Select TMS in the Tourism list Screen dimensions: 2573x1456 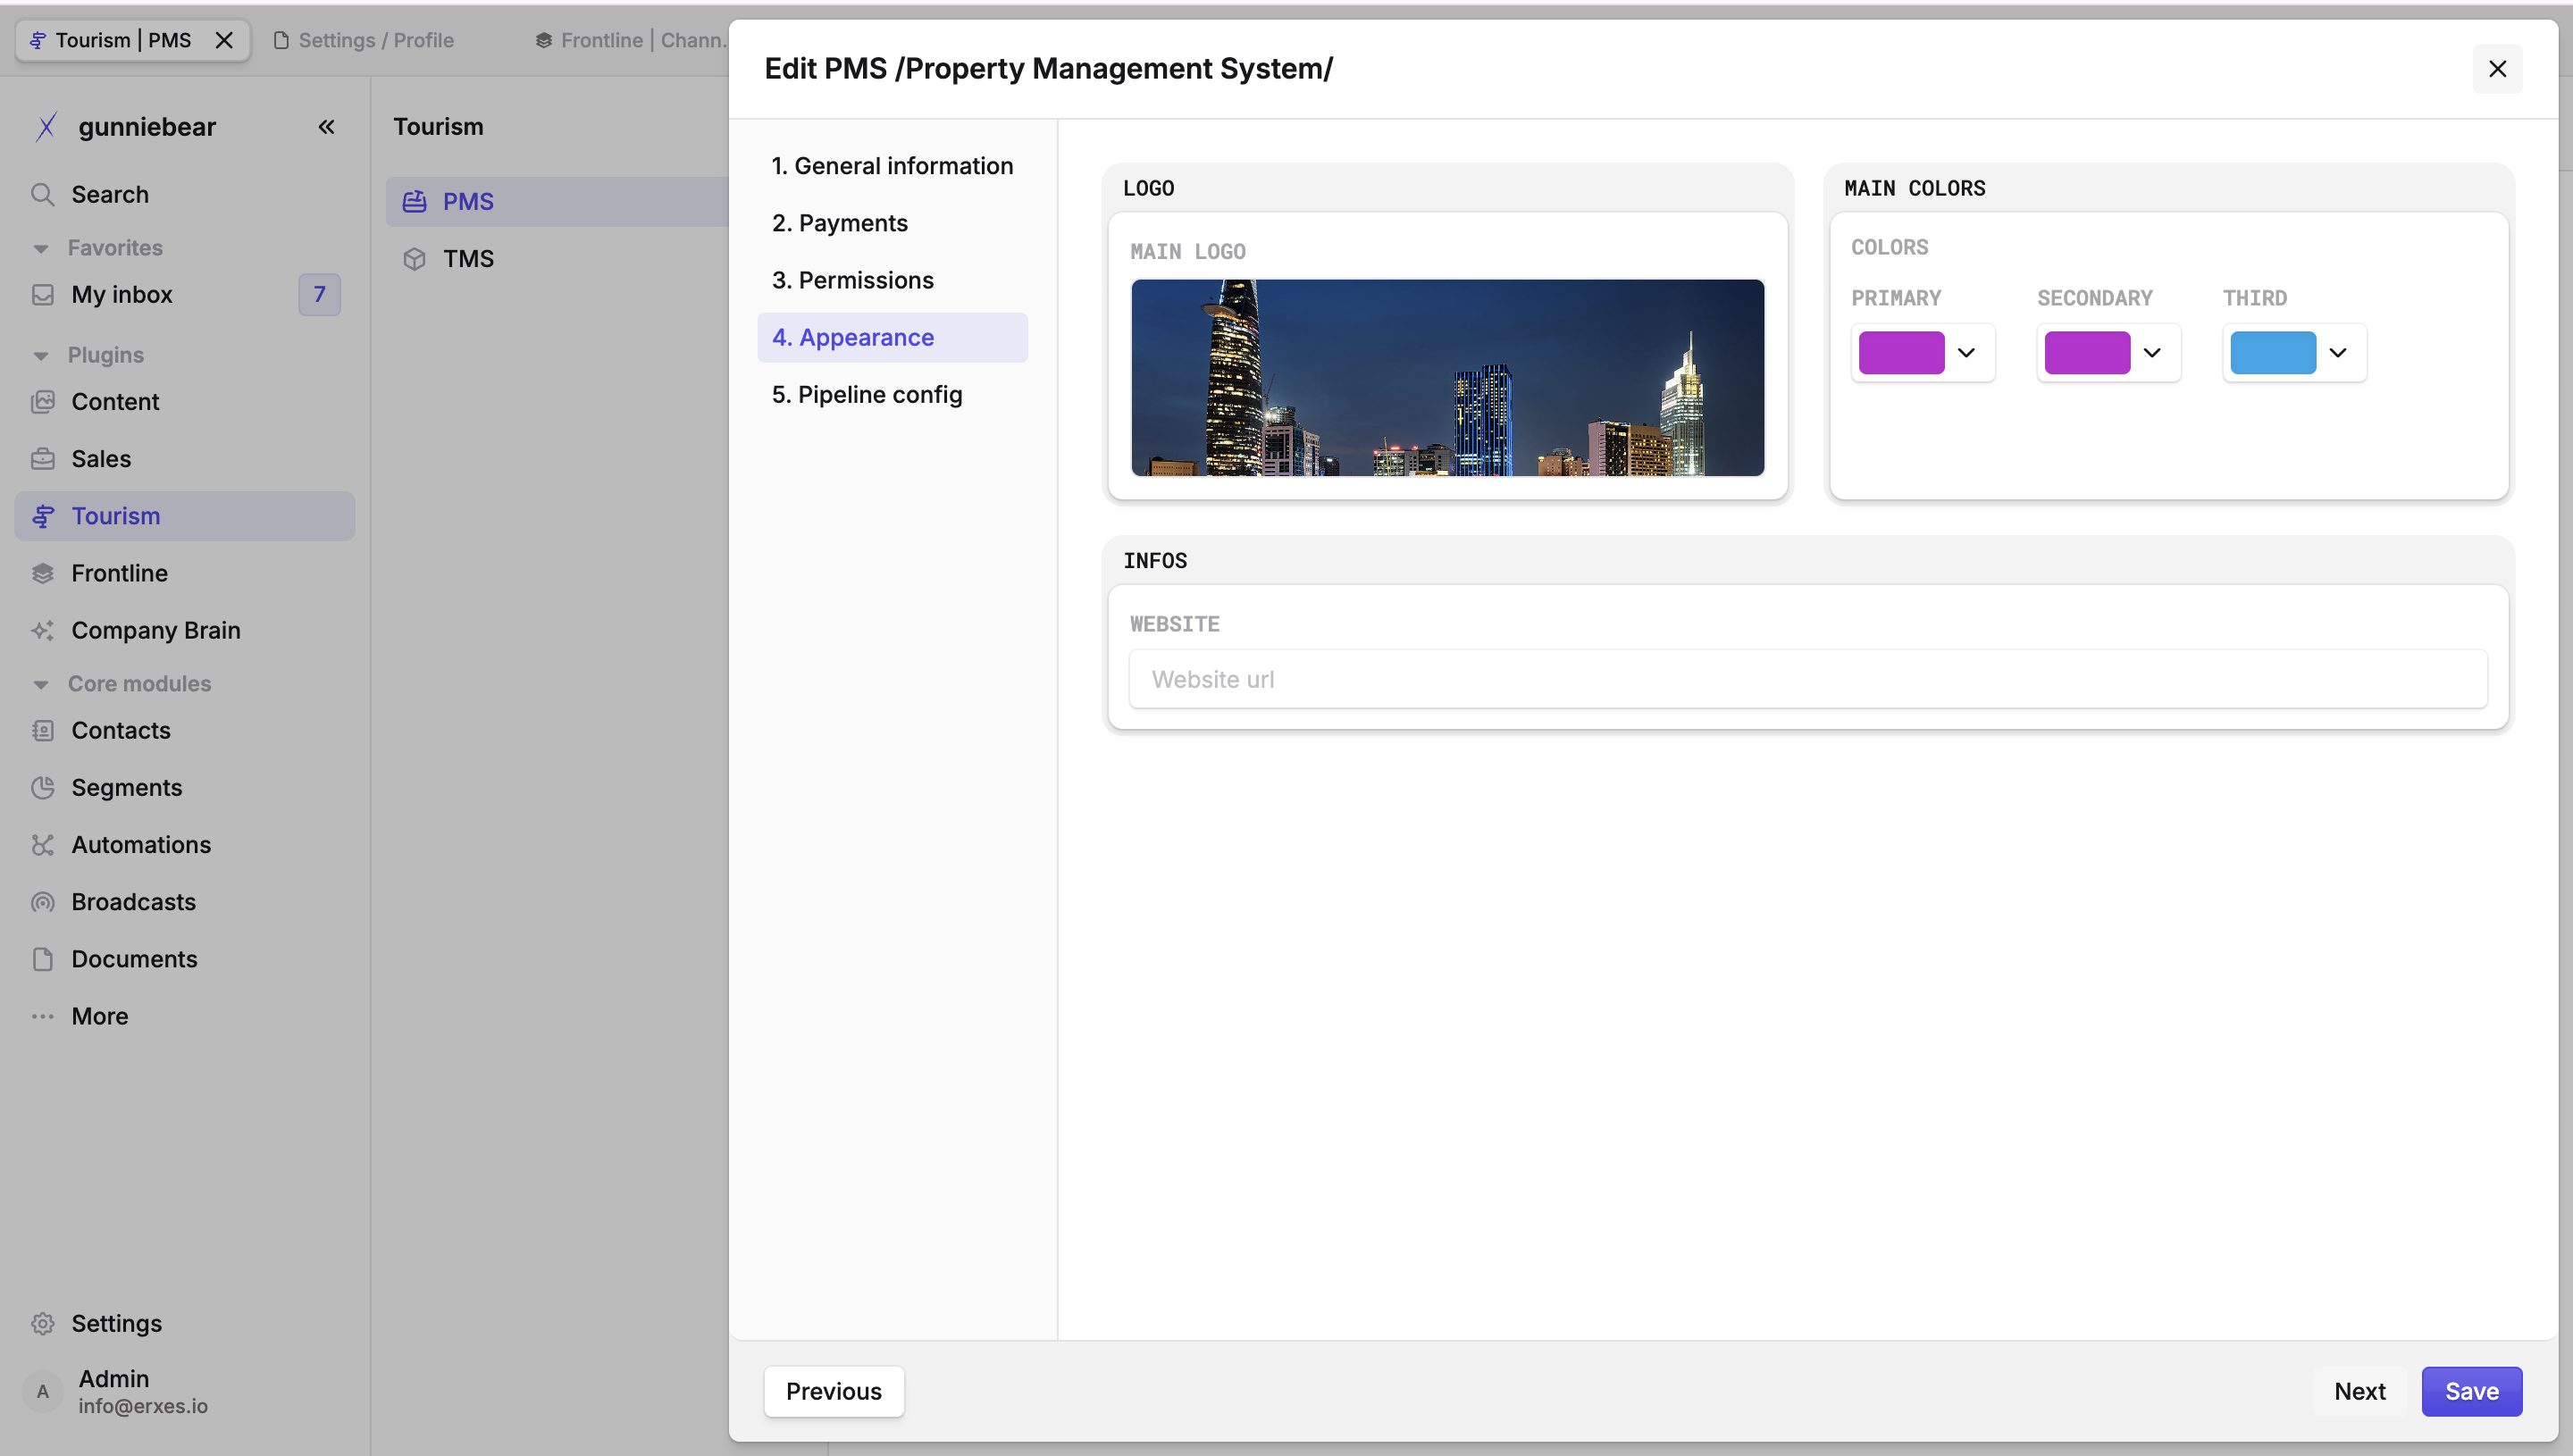(x=557, y=259)
